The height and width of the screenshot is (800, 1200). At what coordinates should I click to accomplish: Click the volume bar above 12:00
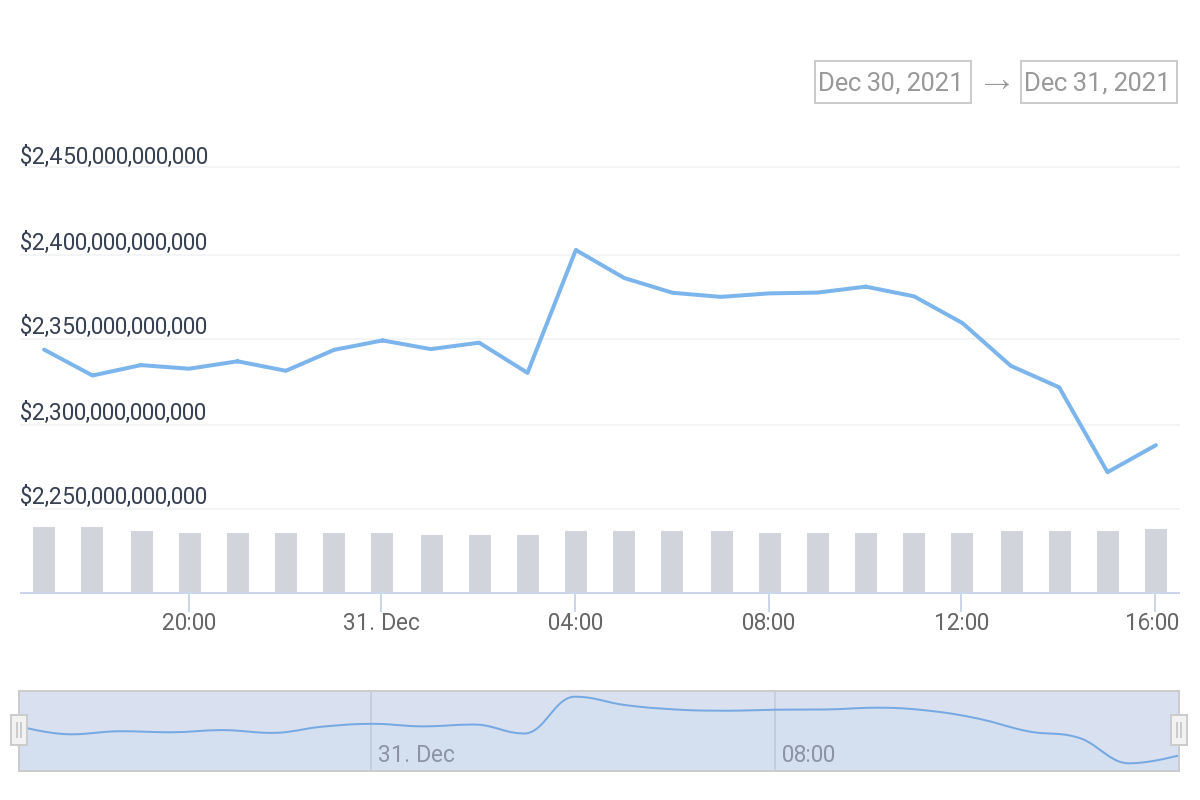(962, 562)
